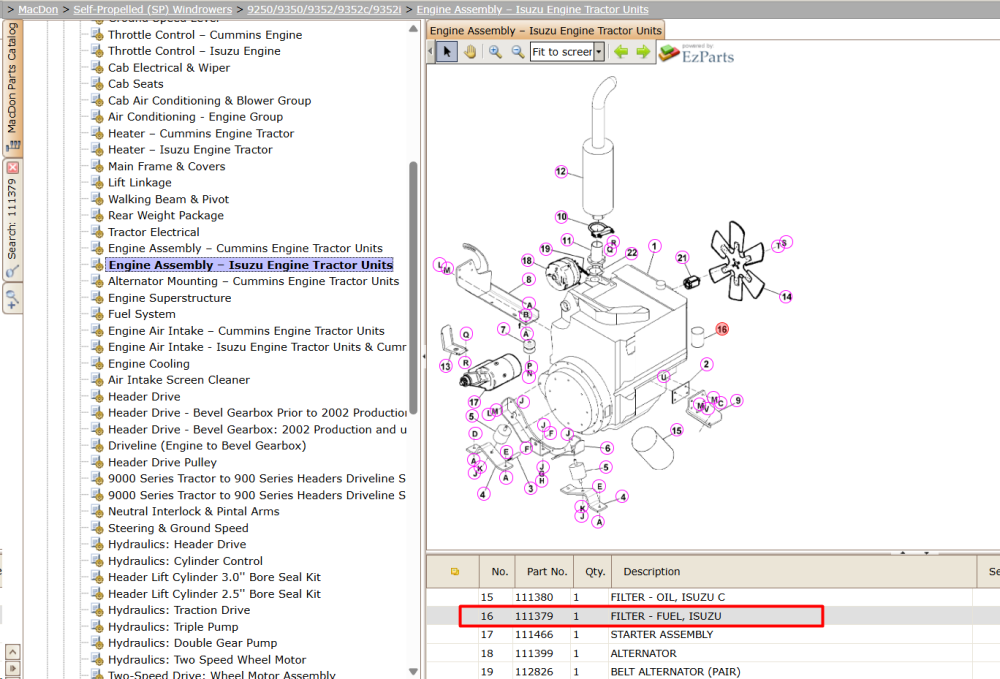Image resolution: width=1000 pixels, height=679 pixels.
Task: Open Cab Seats tree entry
Action: (x=135, y=84)
